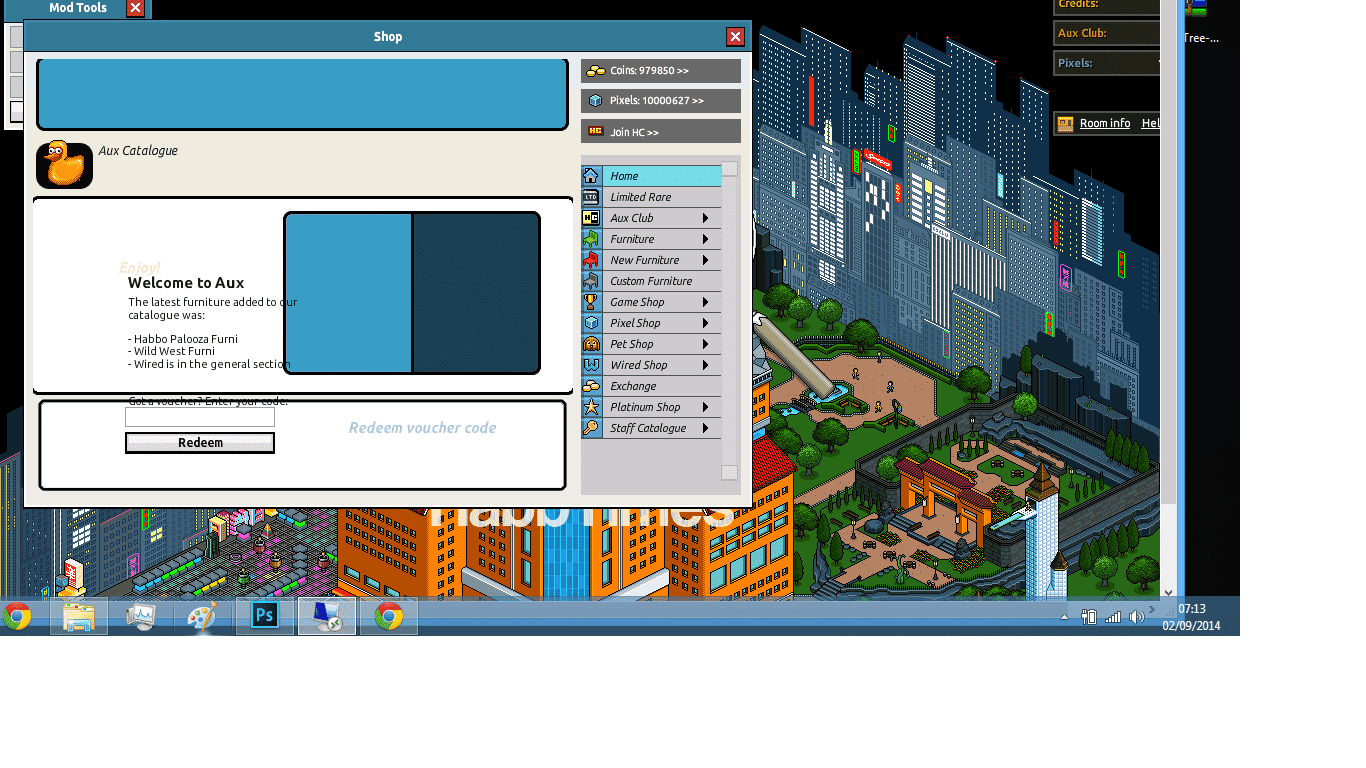The height and width of the screenshot is (768, 1366).
Task: Click the star icon for Platinum Shop
Action: point(591,407)
